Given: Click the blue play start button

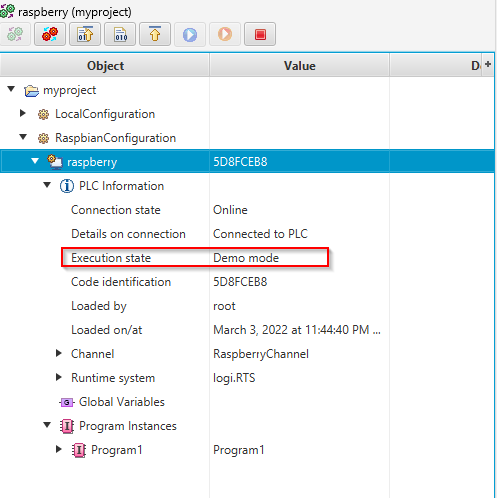Looking at the screenshot, I should pos(190,34).
